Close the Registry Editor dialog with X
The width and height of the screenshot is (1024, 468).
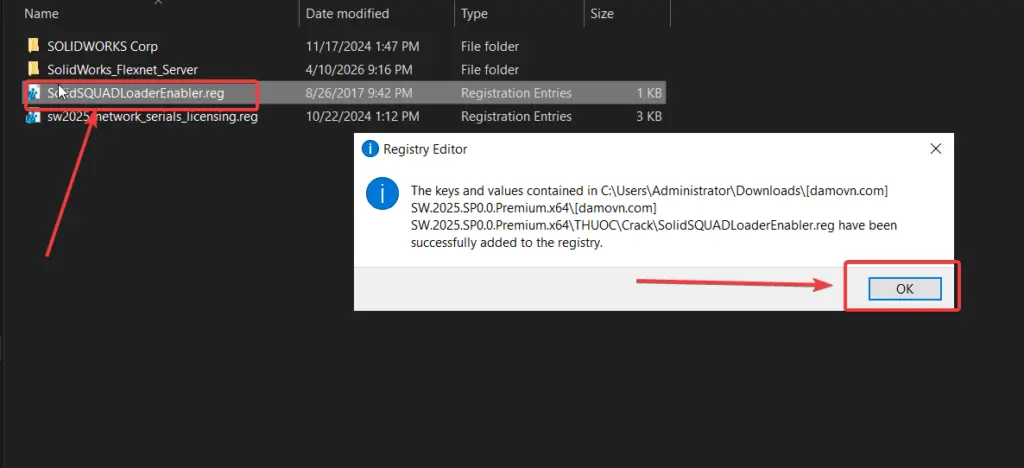click(x=936, y=149)
